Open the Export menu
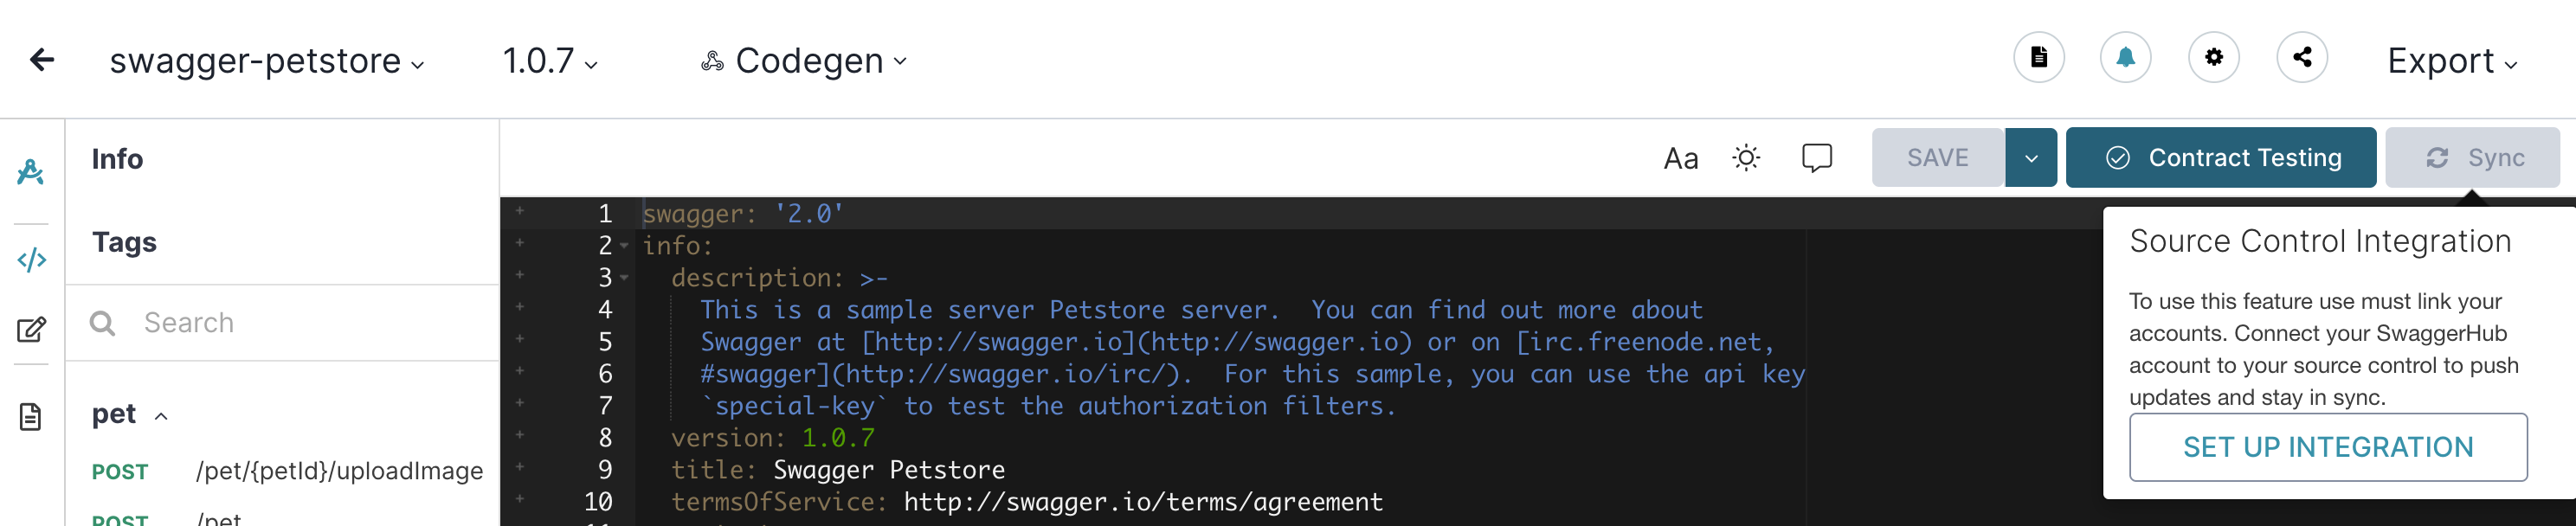Viewport: 2576px width, 526px height. tap(2452, 61)
